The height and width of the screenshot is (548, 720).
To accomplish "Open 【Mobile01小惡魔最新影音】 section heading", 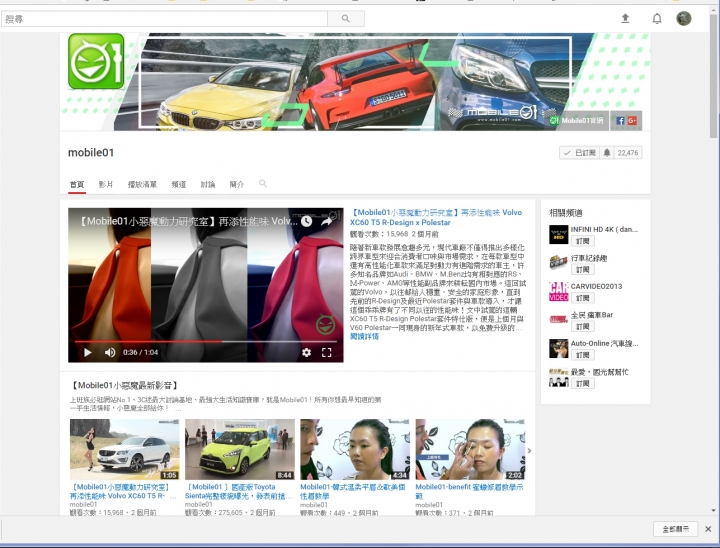I will click(x=124, y=385).
